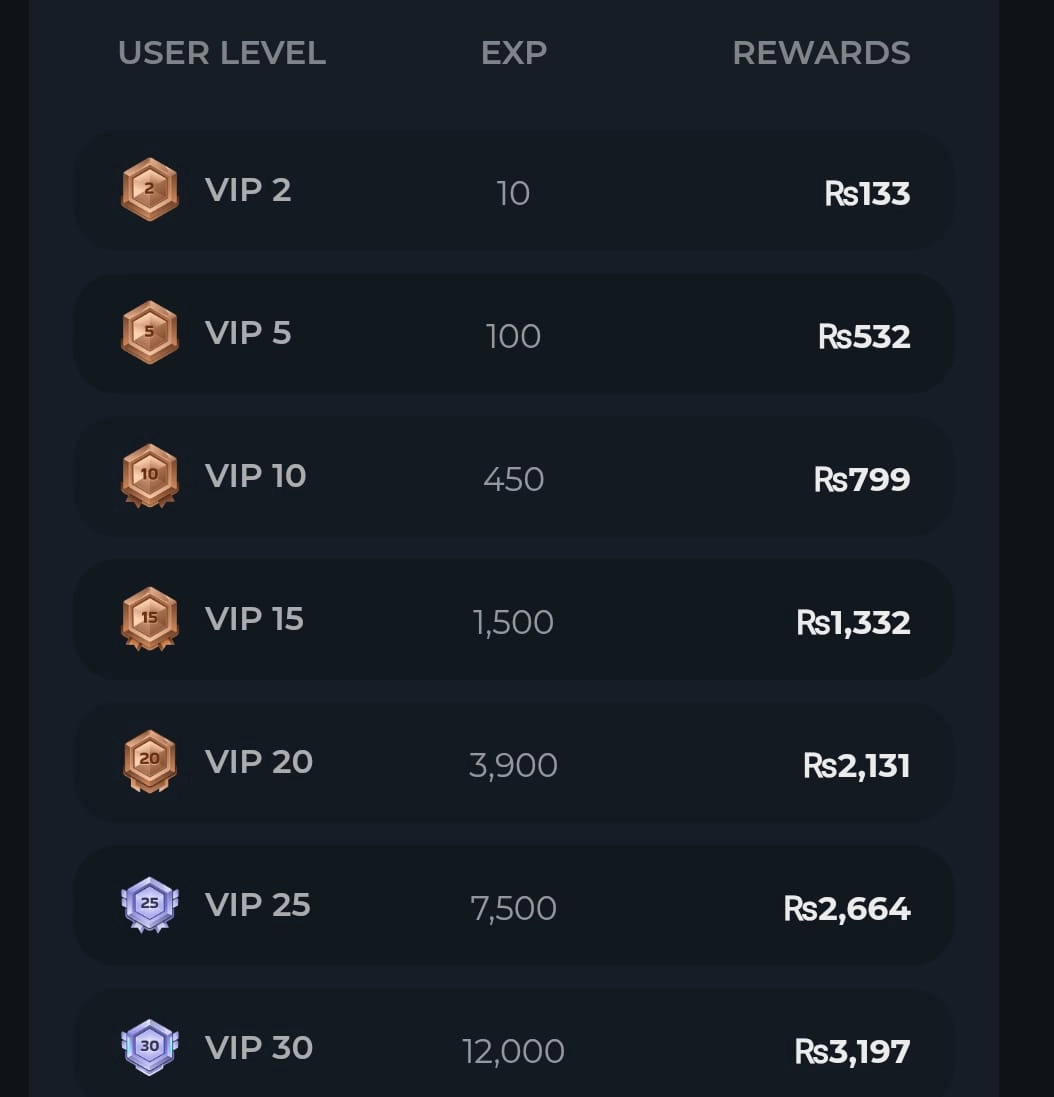Tap the Rs1,332 reward amount
This screenshot has height=1097, width=1054.
point(853,622)
